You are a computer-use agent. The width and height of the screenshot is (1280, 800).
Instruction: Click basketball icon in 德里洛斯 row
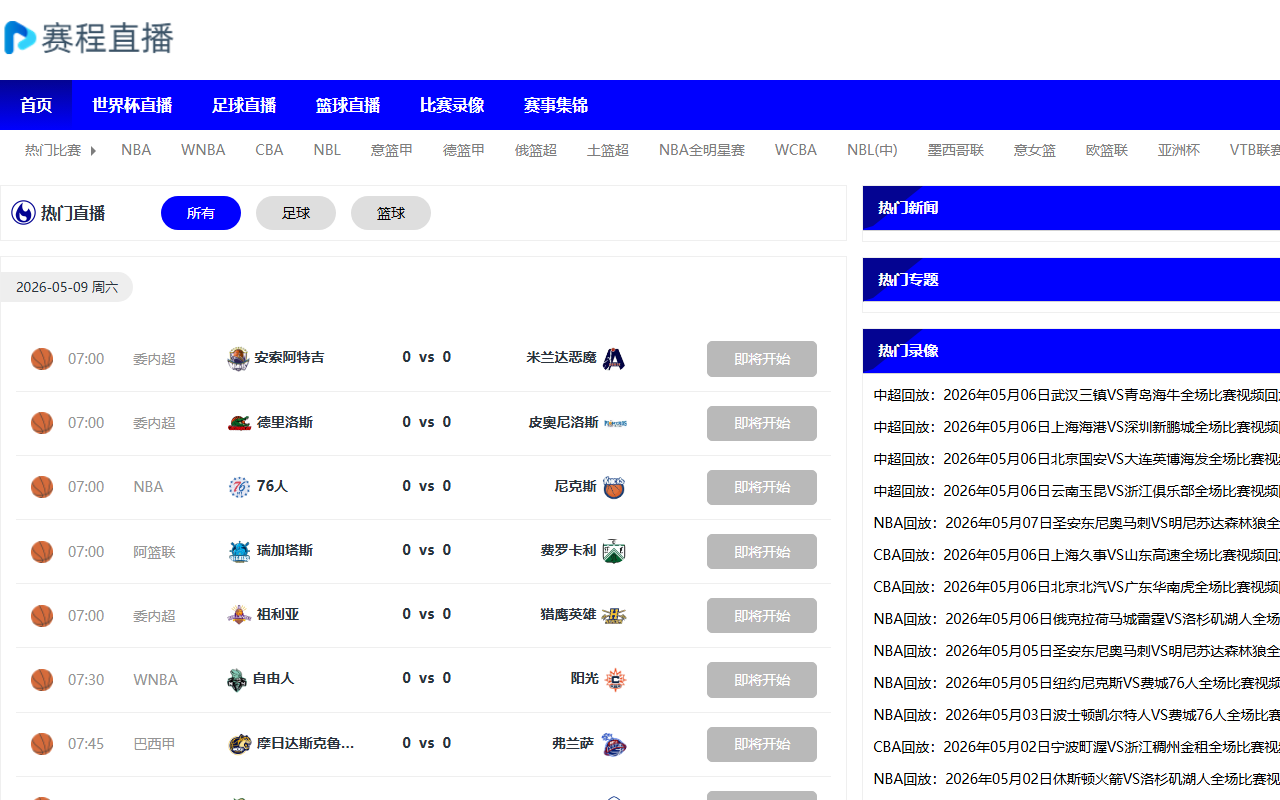[42, 423]
